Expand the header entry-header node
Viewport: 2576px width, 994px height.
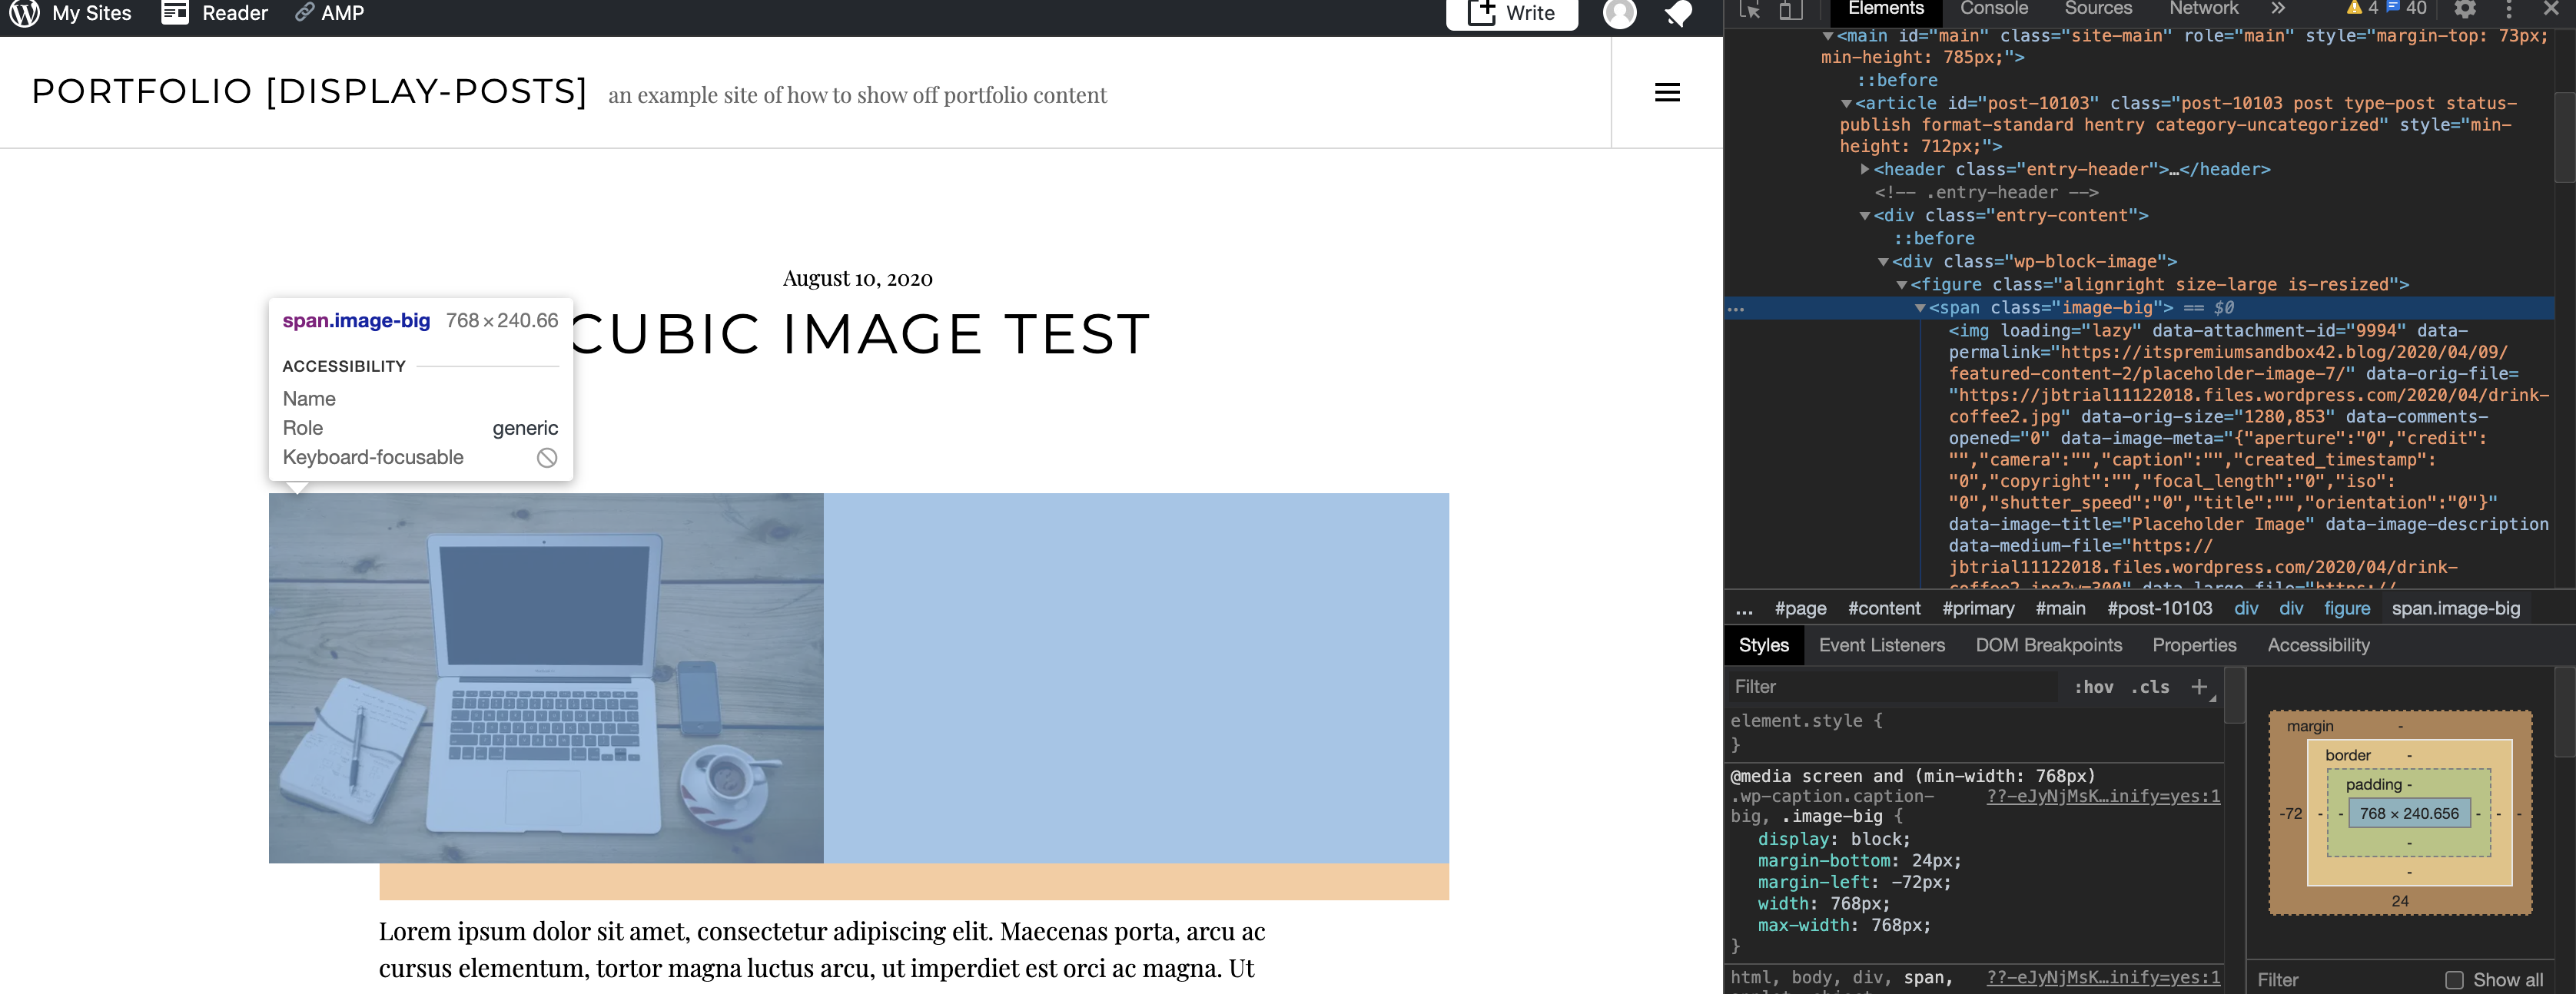click(1865, 170)
